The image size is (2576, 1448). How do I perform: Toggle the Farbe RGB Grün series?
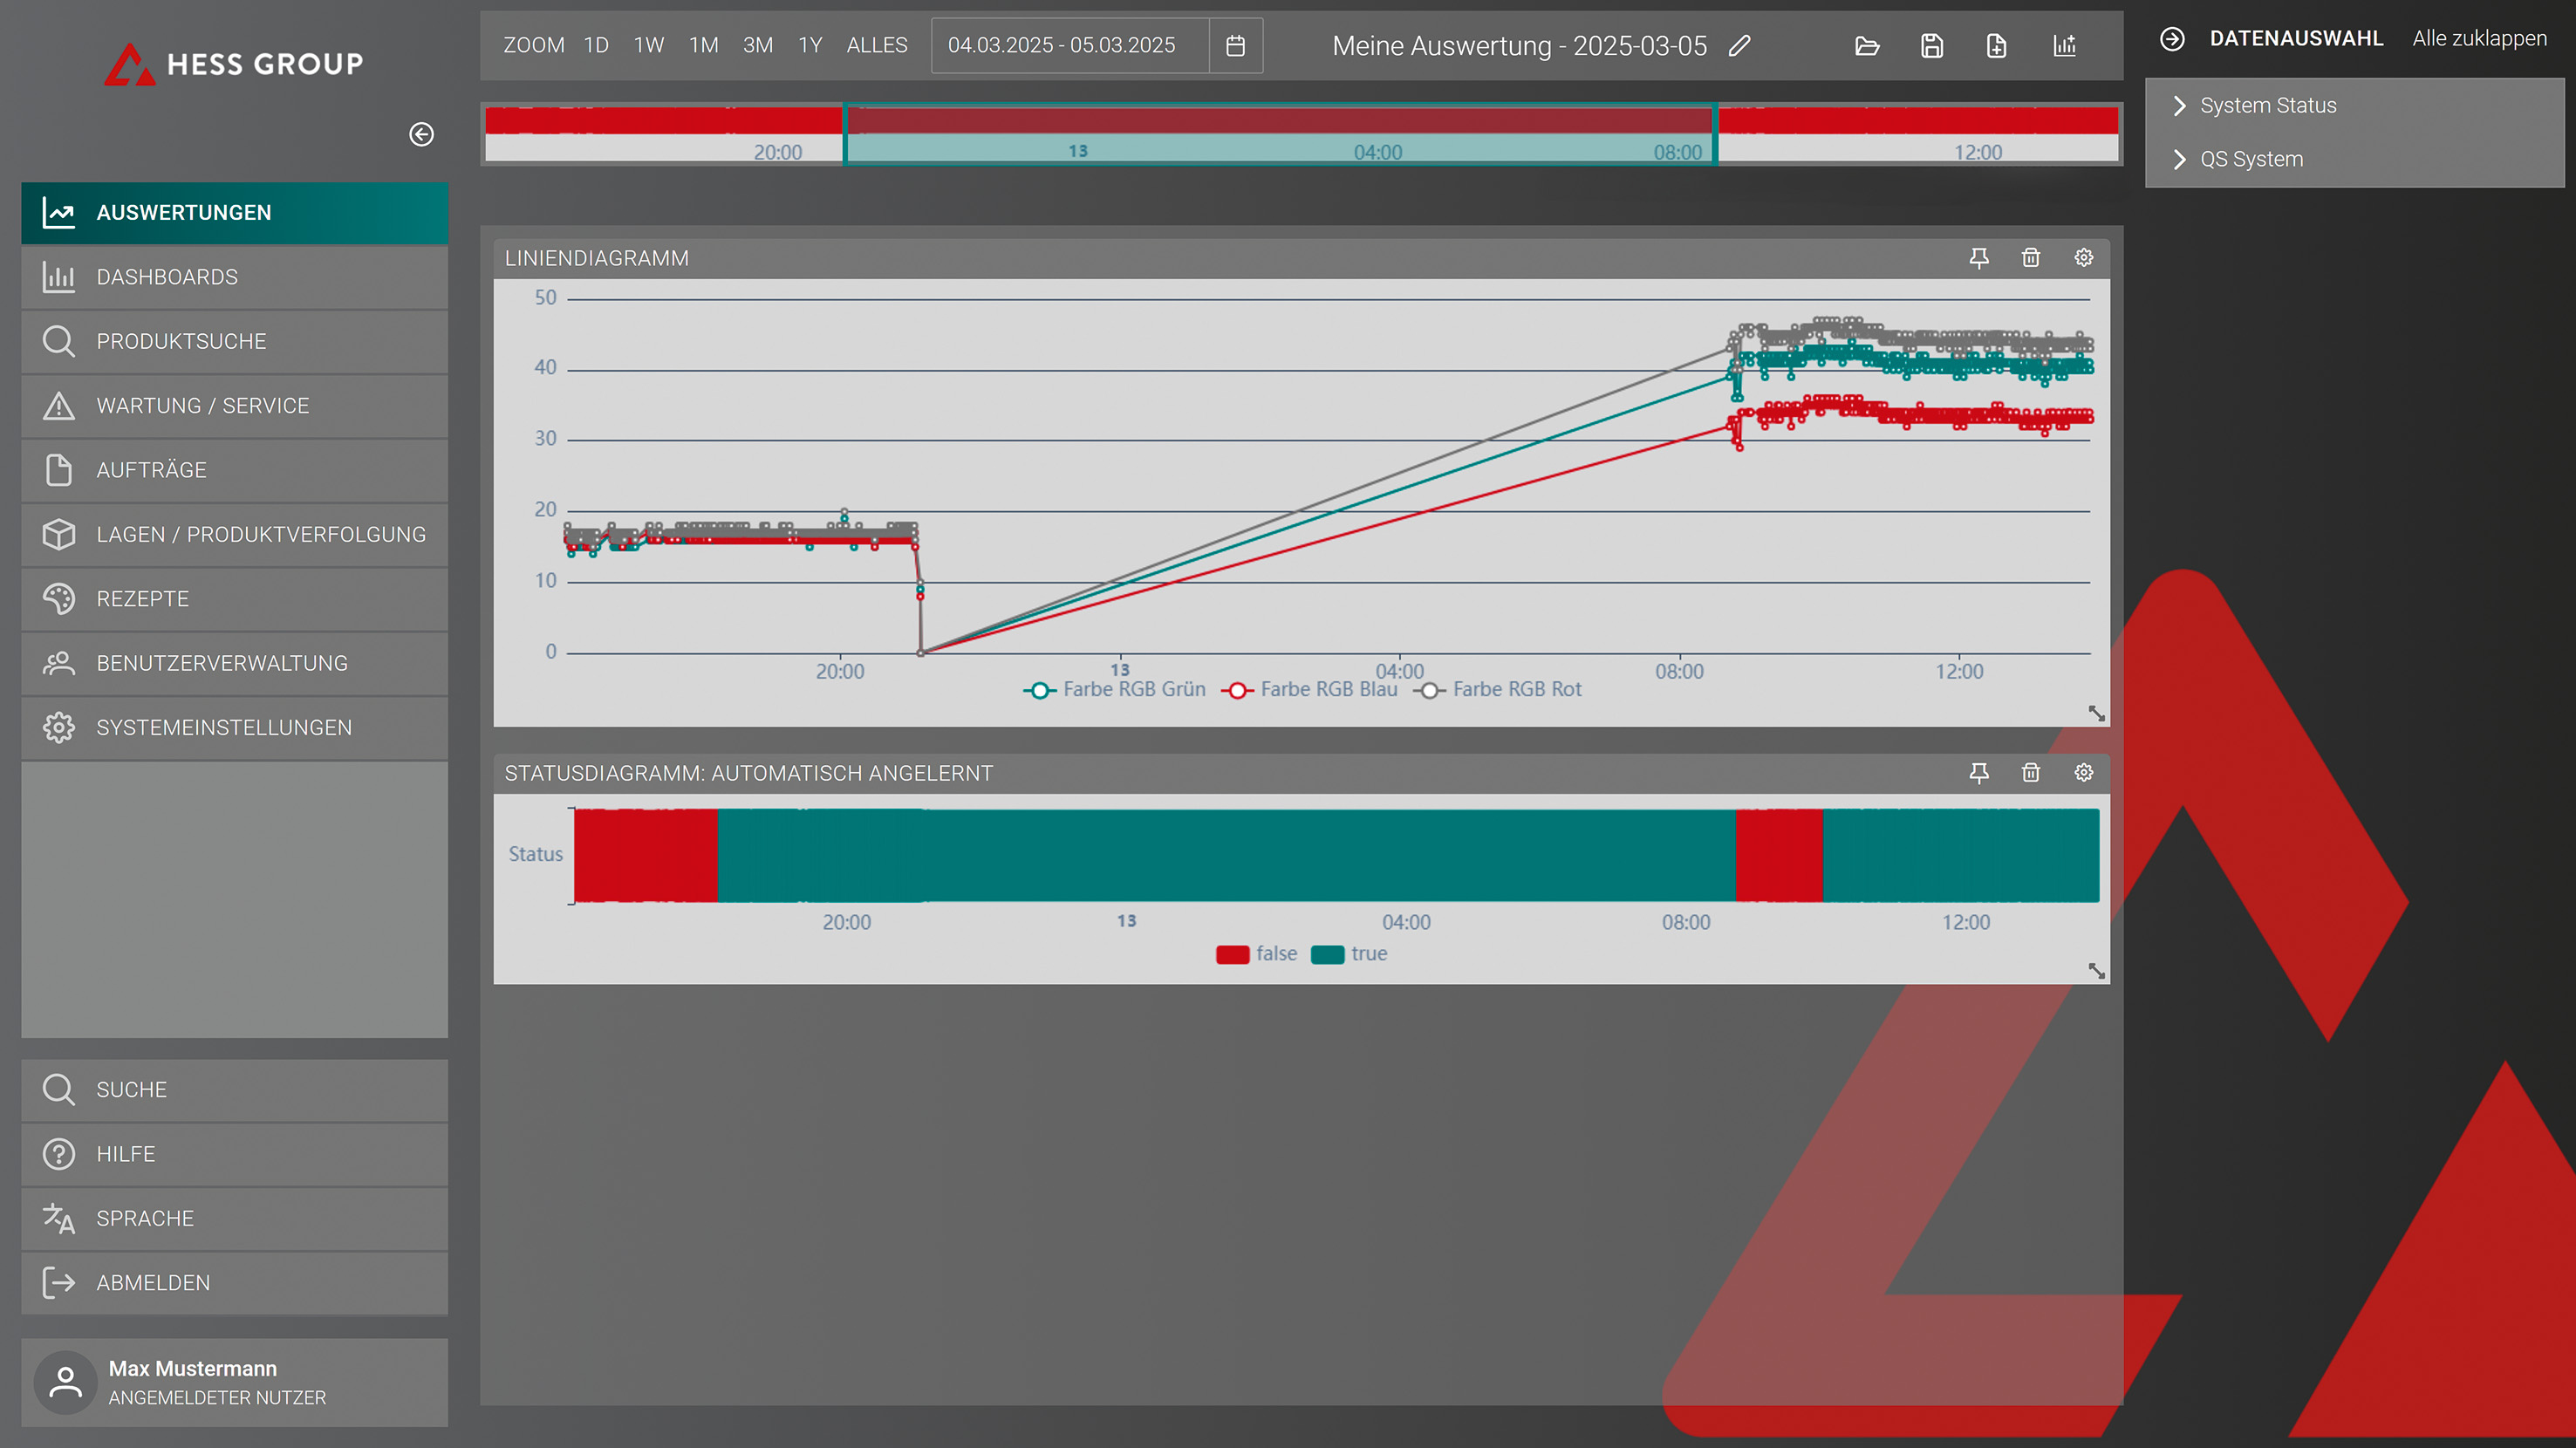click(x=1114, y=690)
